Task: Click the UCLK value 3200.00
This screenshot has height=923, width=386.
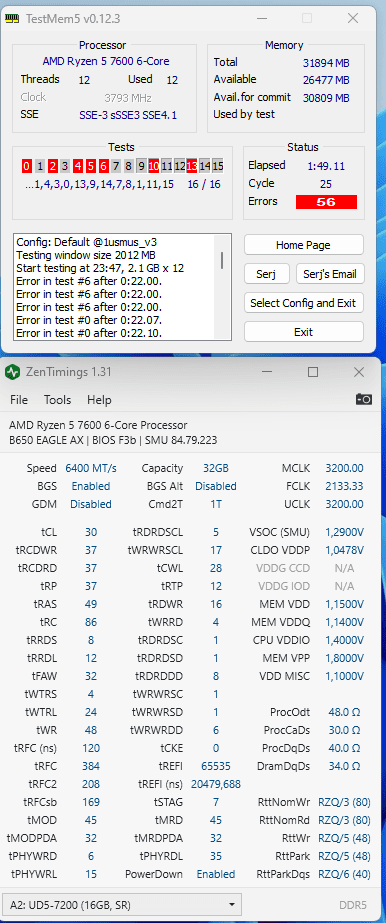Action: 344,504
